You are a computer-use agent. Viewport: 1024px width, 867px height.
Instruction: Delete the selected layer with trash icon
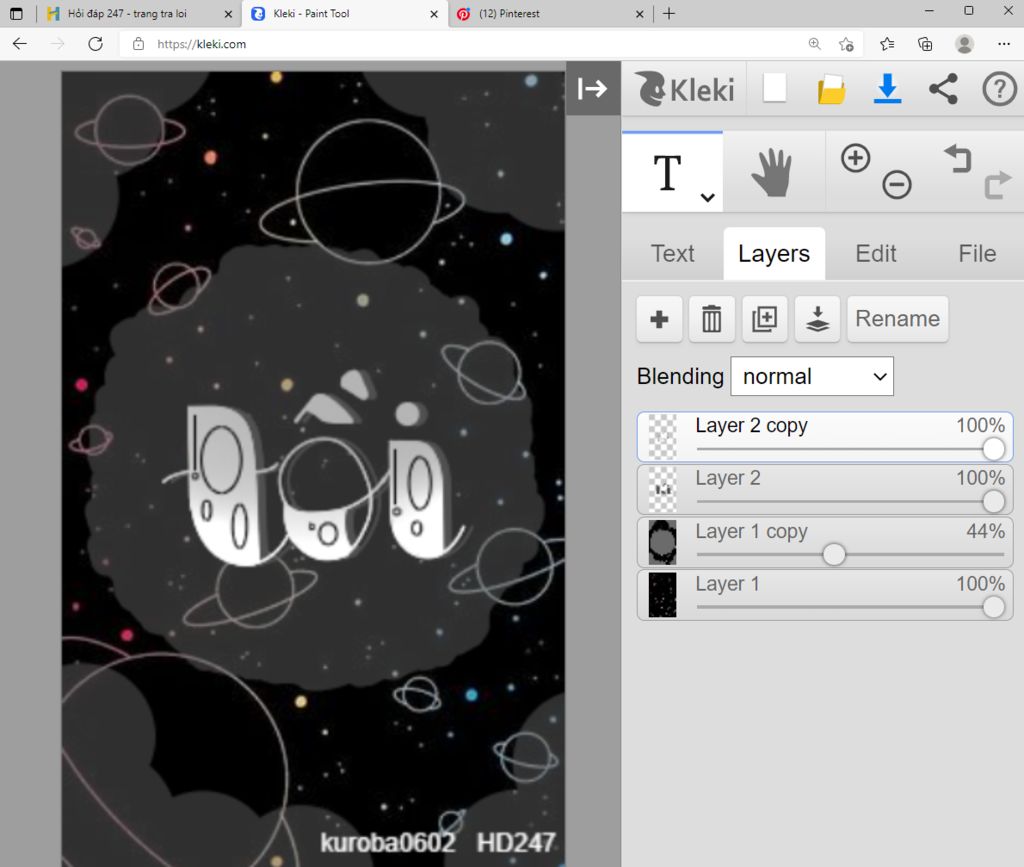tap(712, 319)
